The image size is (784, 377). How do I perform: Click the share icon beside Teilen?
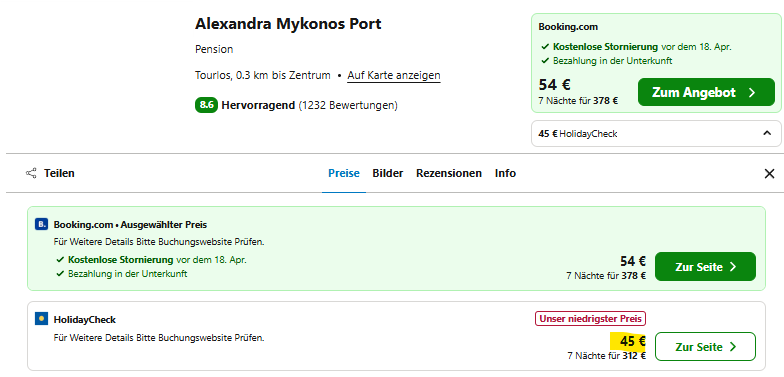(31, 174)
